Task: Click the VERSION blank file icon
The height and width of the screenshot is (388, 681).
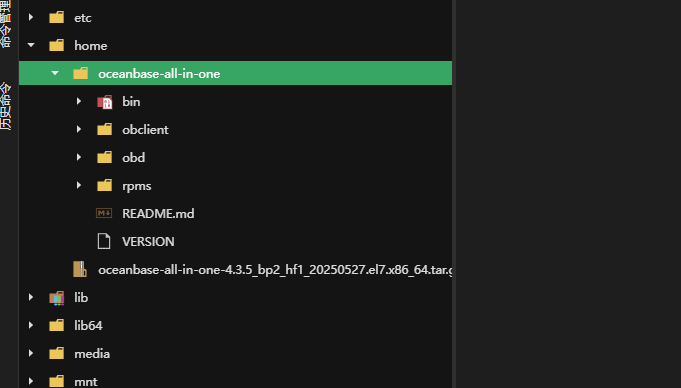Action: [104, 241]
